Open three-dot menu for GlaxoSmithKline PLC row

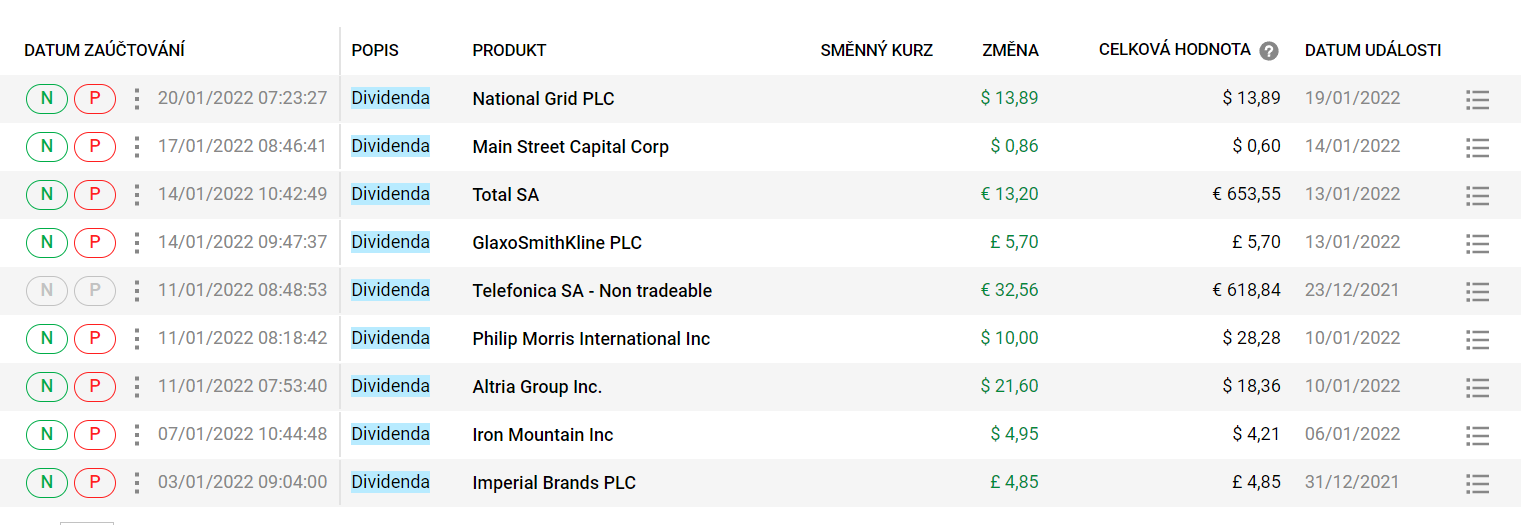point(137,243)
